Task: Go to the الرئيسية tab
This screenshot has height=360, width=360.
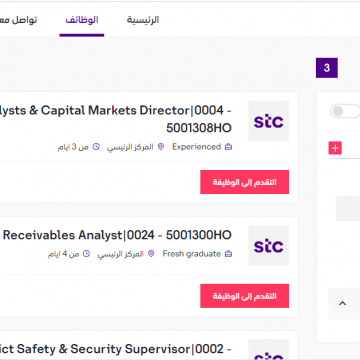Action: pyautogui.click(x=143, y=20)
